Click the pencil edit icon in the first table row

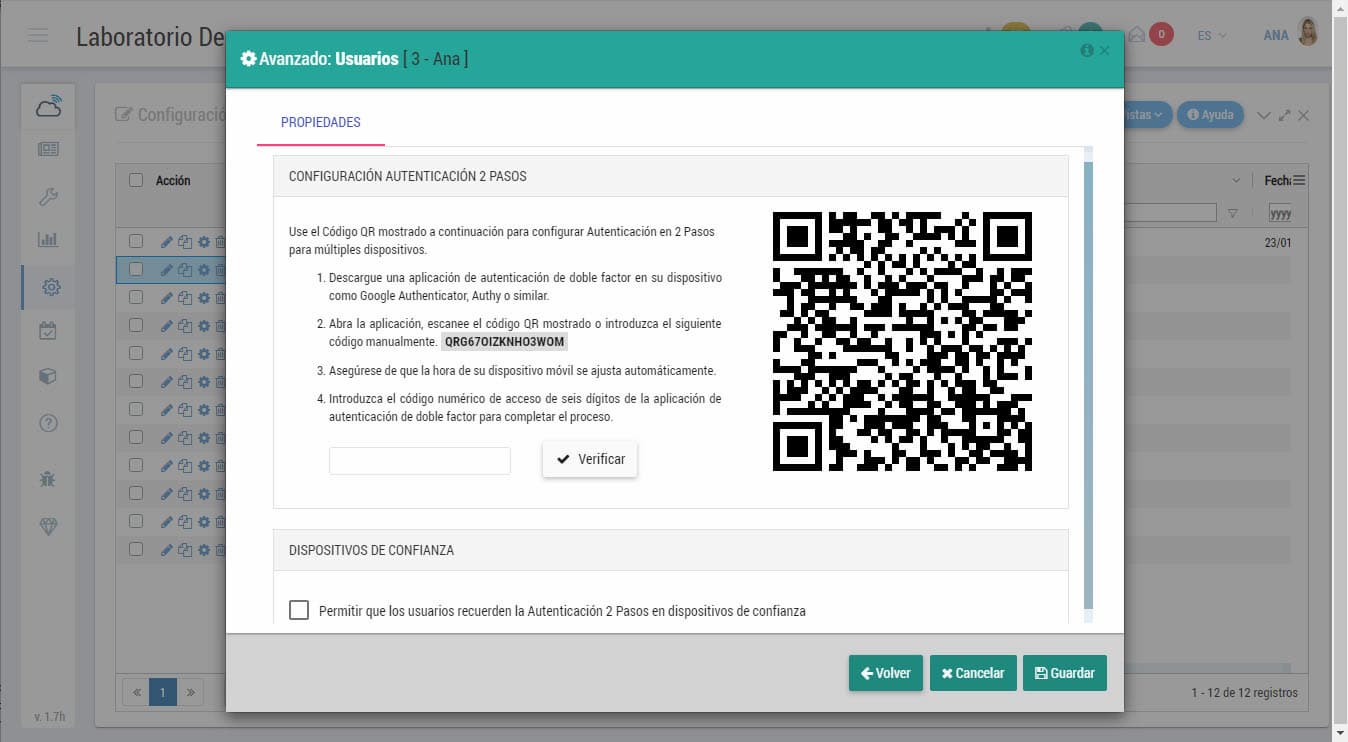pyautogui.click(x=166, y=242)
